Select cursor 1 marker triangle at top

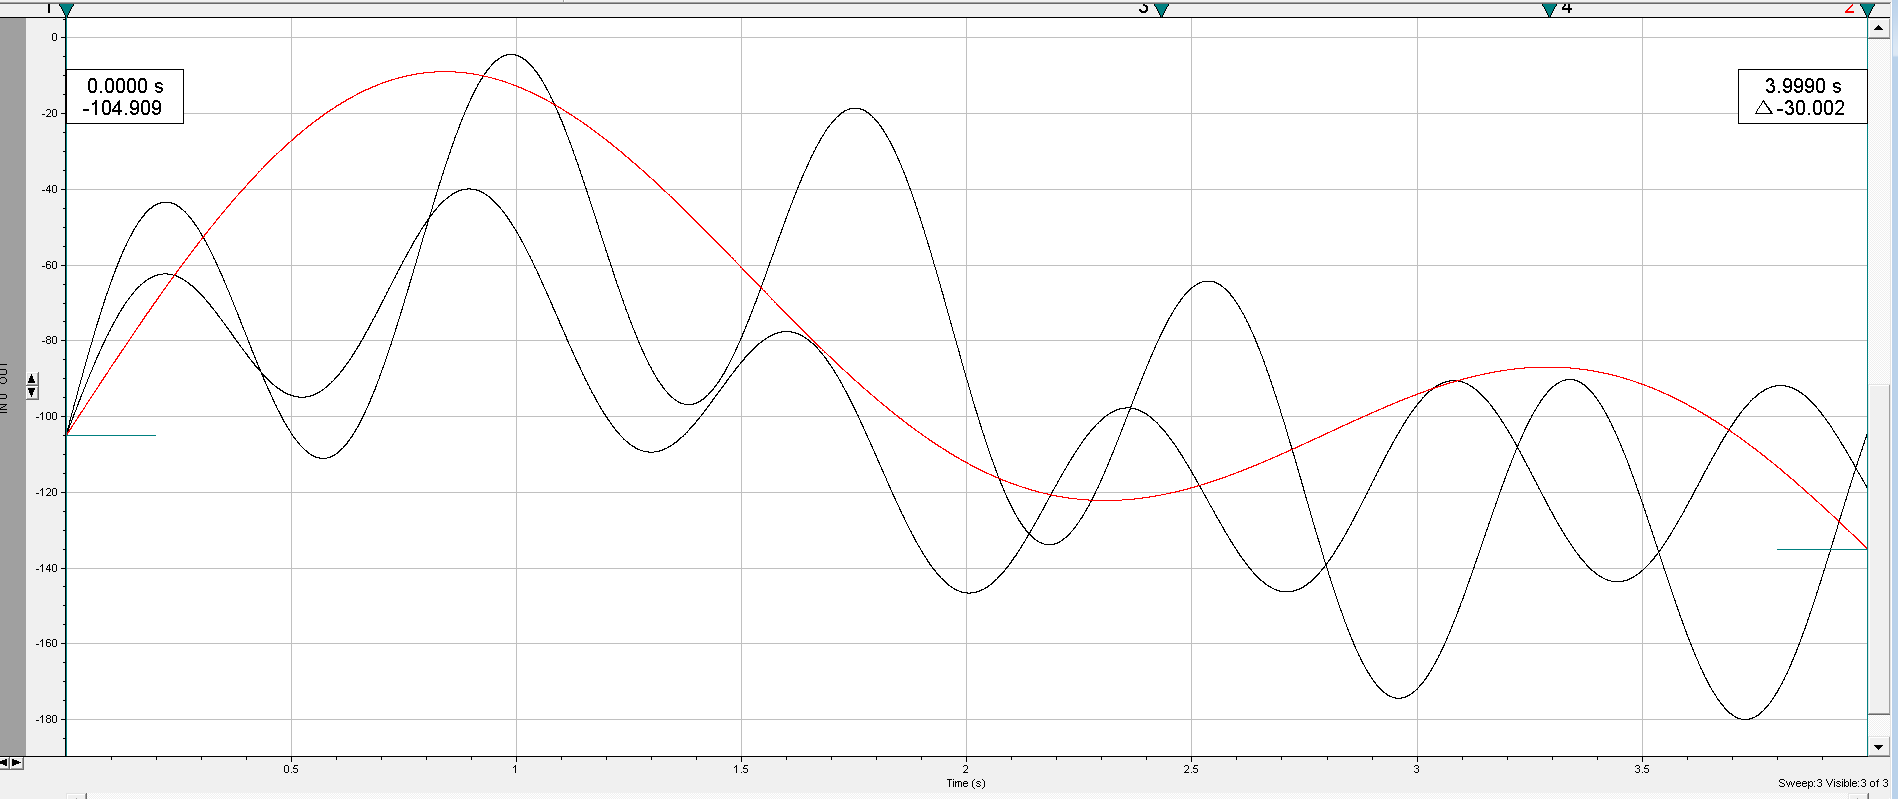66,10
